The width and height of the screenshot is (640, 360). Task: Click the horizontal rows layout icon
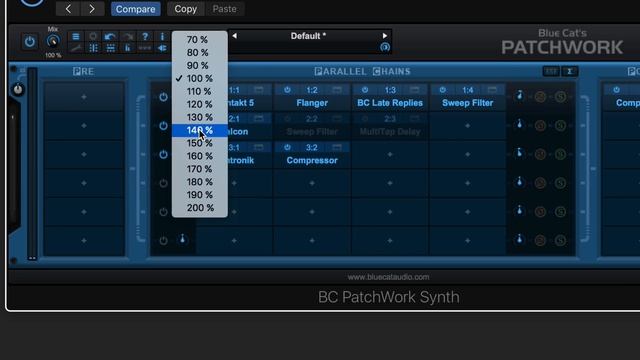coord(110,48)
